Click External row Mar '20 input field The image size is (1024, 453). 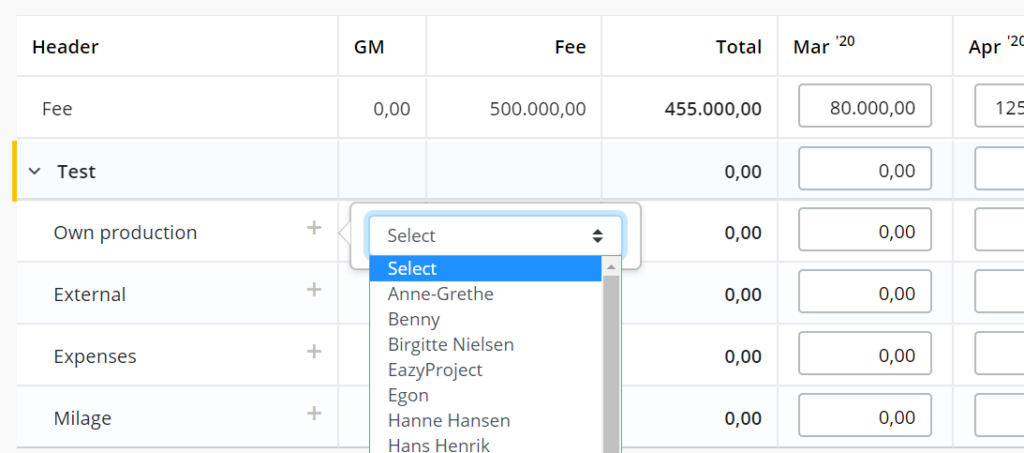tap(865, 291)
